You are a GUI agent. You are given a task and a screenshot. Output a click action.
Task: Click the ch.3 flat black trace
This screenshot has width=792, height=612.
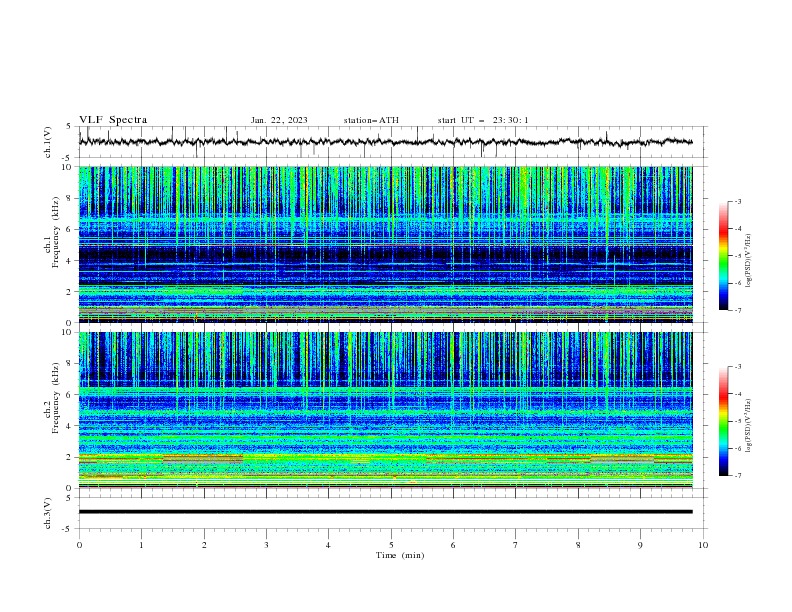tap(386, 512)
